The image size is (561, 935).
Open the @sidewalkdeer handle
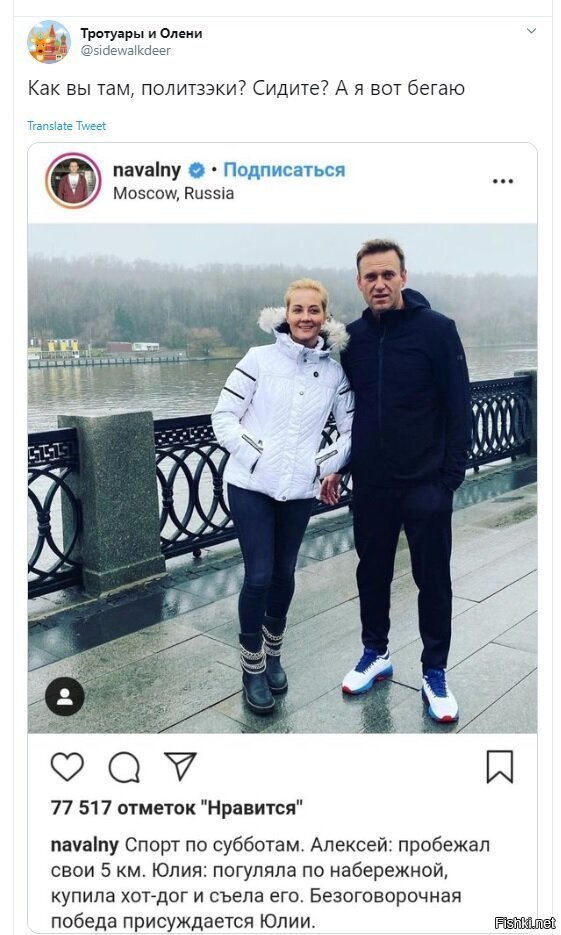[126, 51]
